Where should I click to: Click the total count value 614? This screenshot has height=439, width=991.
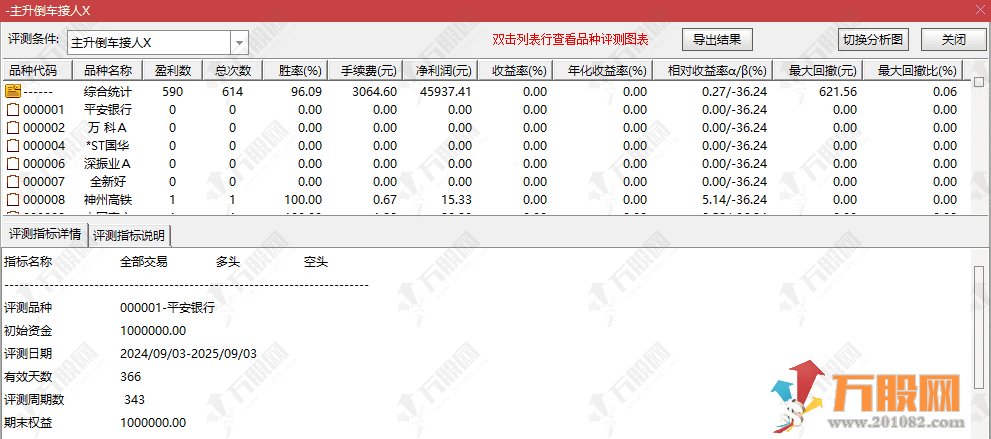pos(233,92)
